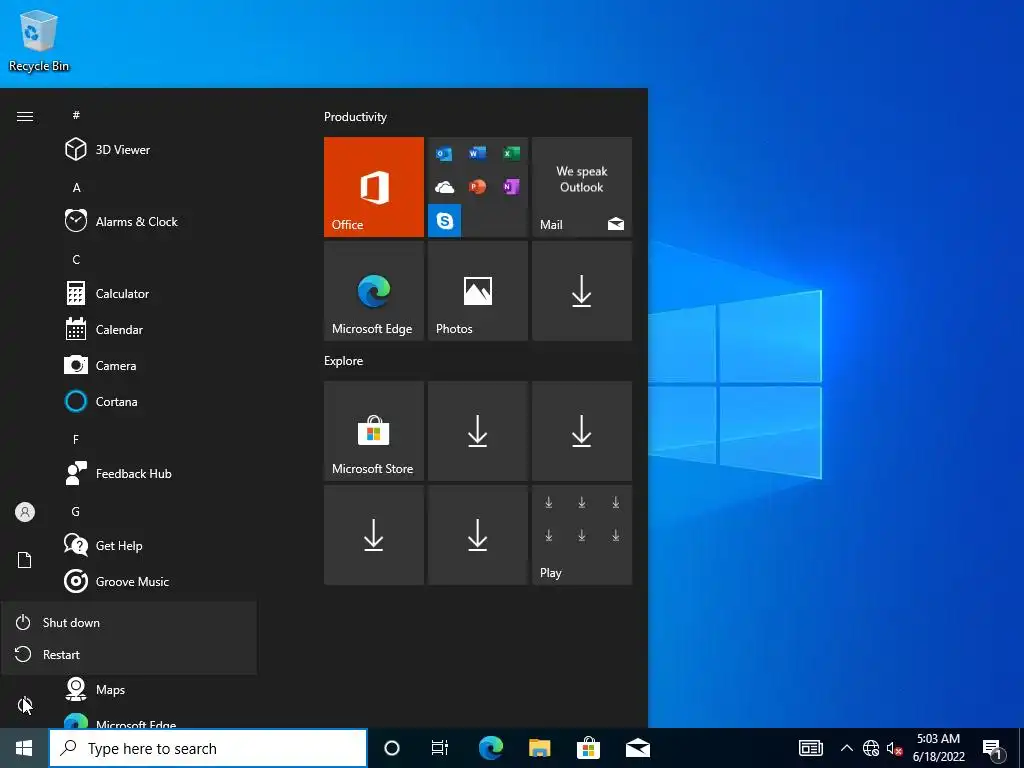Click the Windows Start button
The height and width of the screenshot is (768, 1024).
pyautogui.click(x=24, y=748)
